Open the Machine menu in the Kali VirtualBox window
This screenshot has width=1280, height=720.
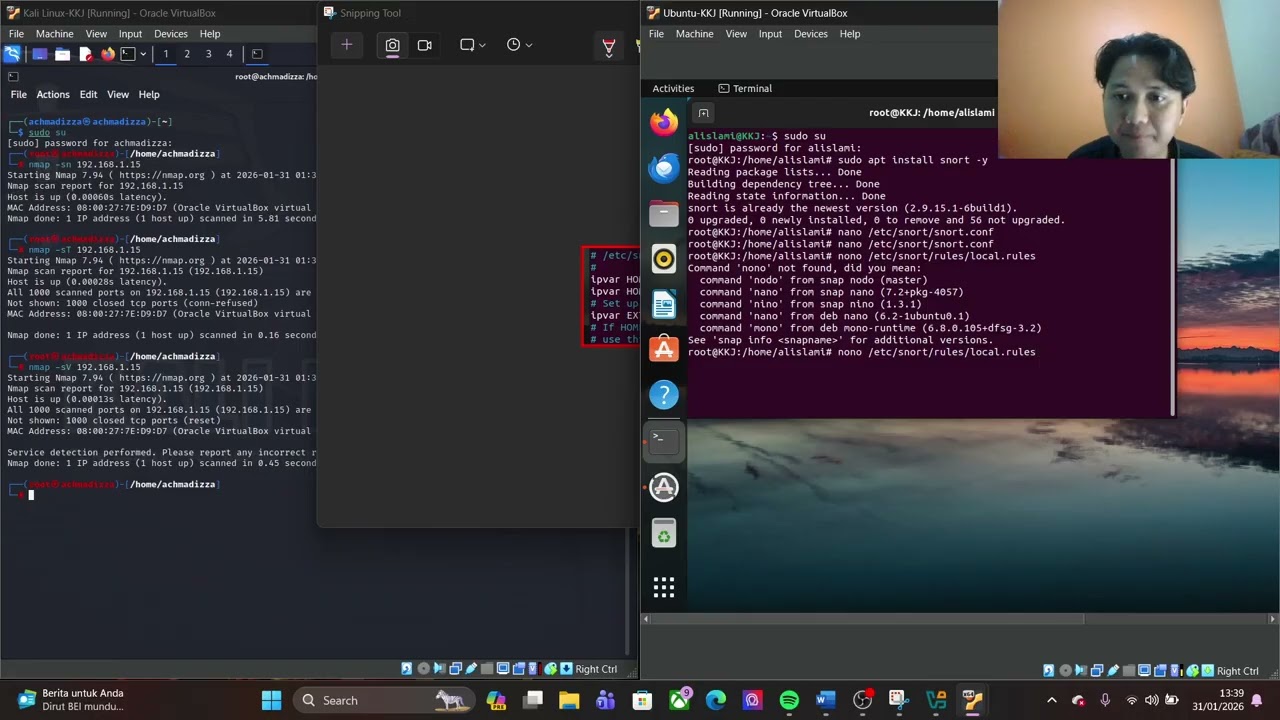(x=55, y=34)
